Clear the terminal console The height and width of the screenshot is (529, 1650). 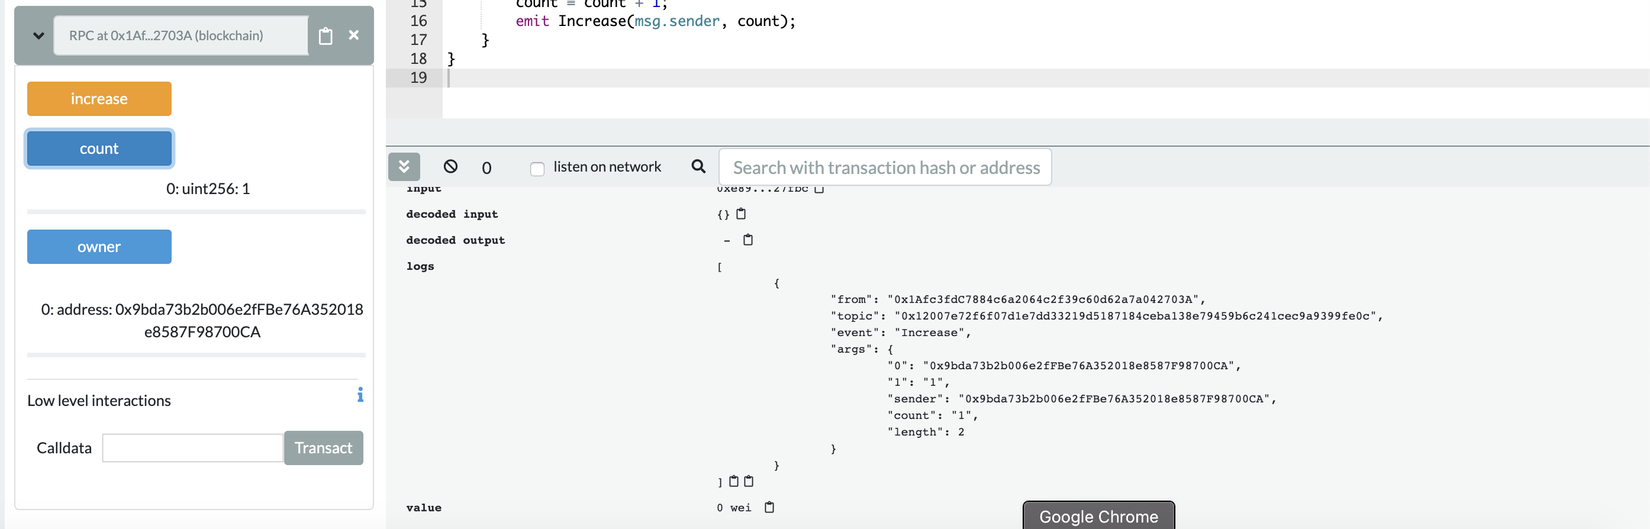[451, 167]
